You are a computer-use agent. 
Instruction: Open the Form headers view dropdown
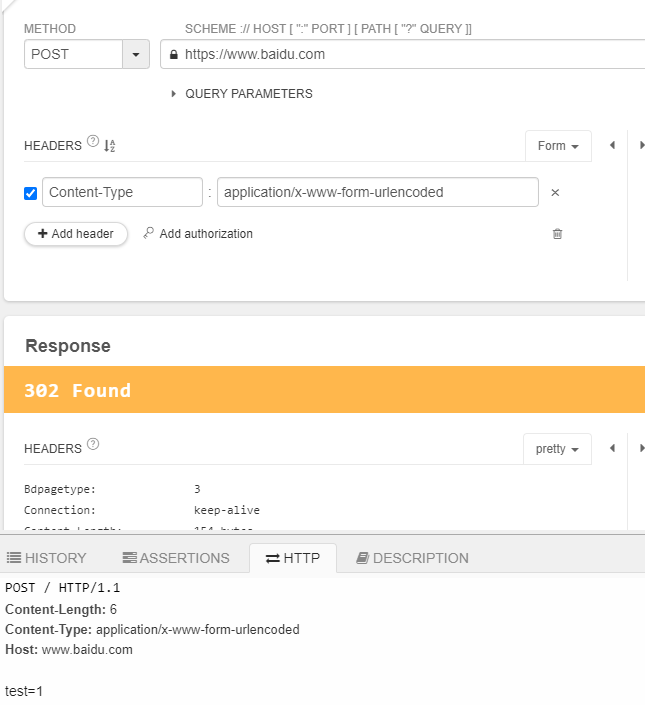558,146
